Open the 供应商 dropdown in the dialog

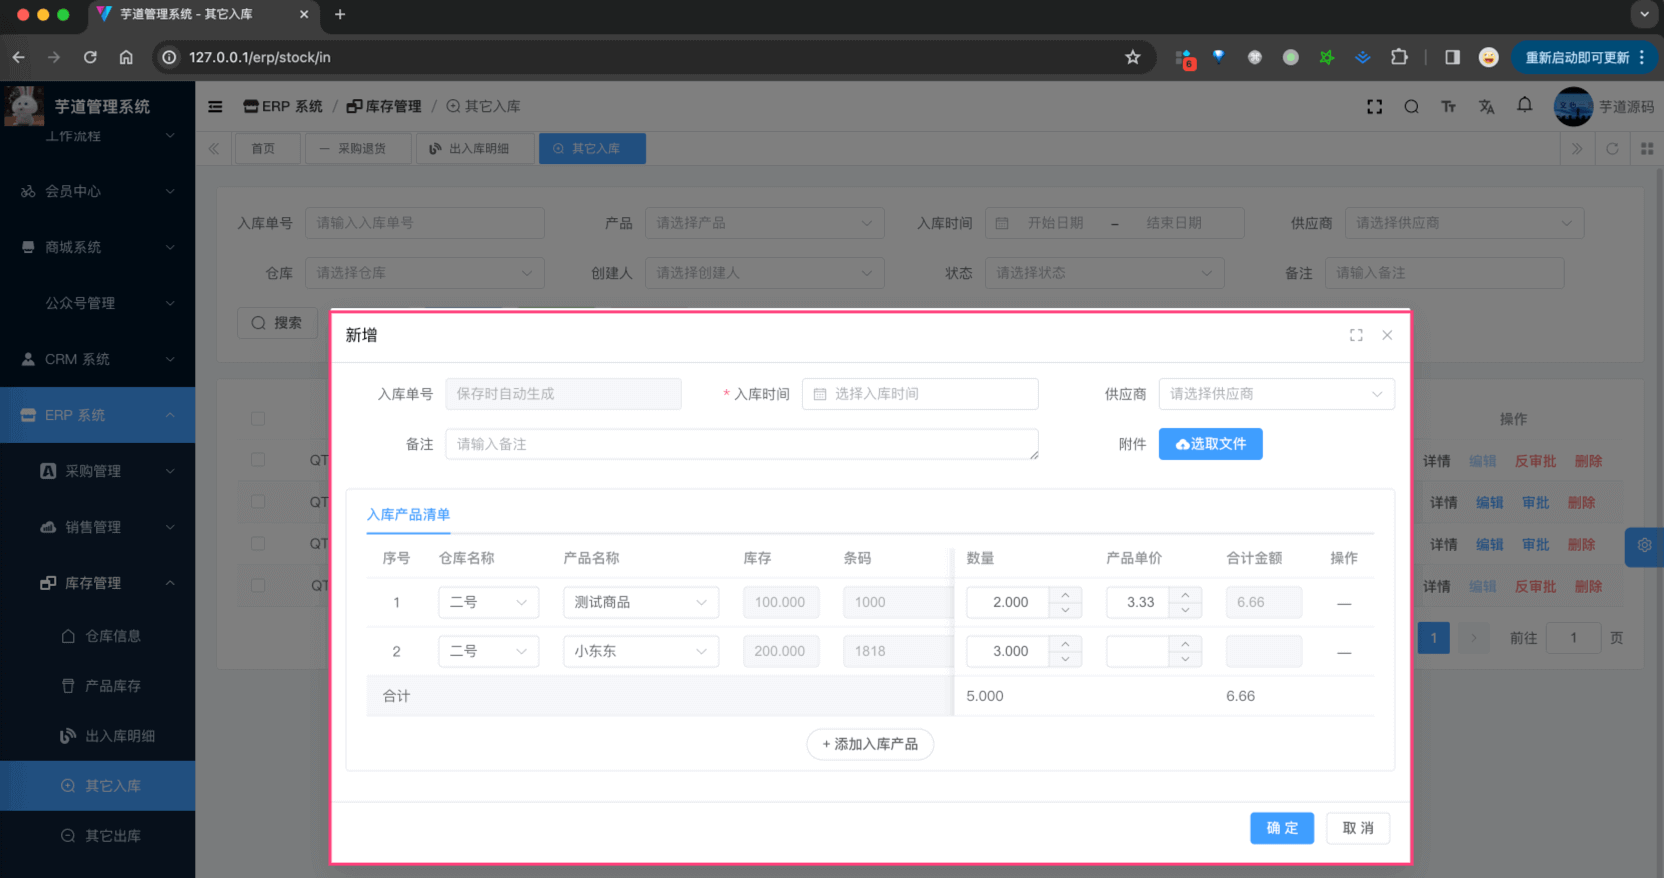1275,394
